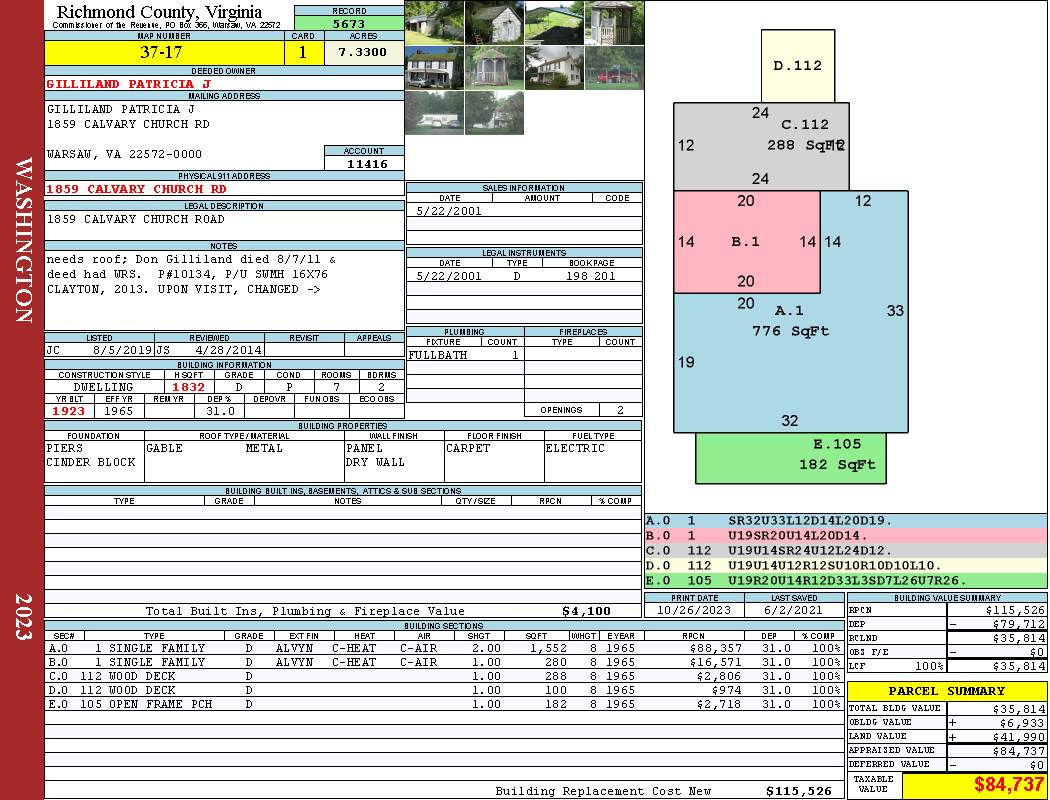Select the C.0 112 WOOD DECK row
The height and width of the screenshot is (800, 1050).
pyautogui.click(x=445, y=676)
